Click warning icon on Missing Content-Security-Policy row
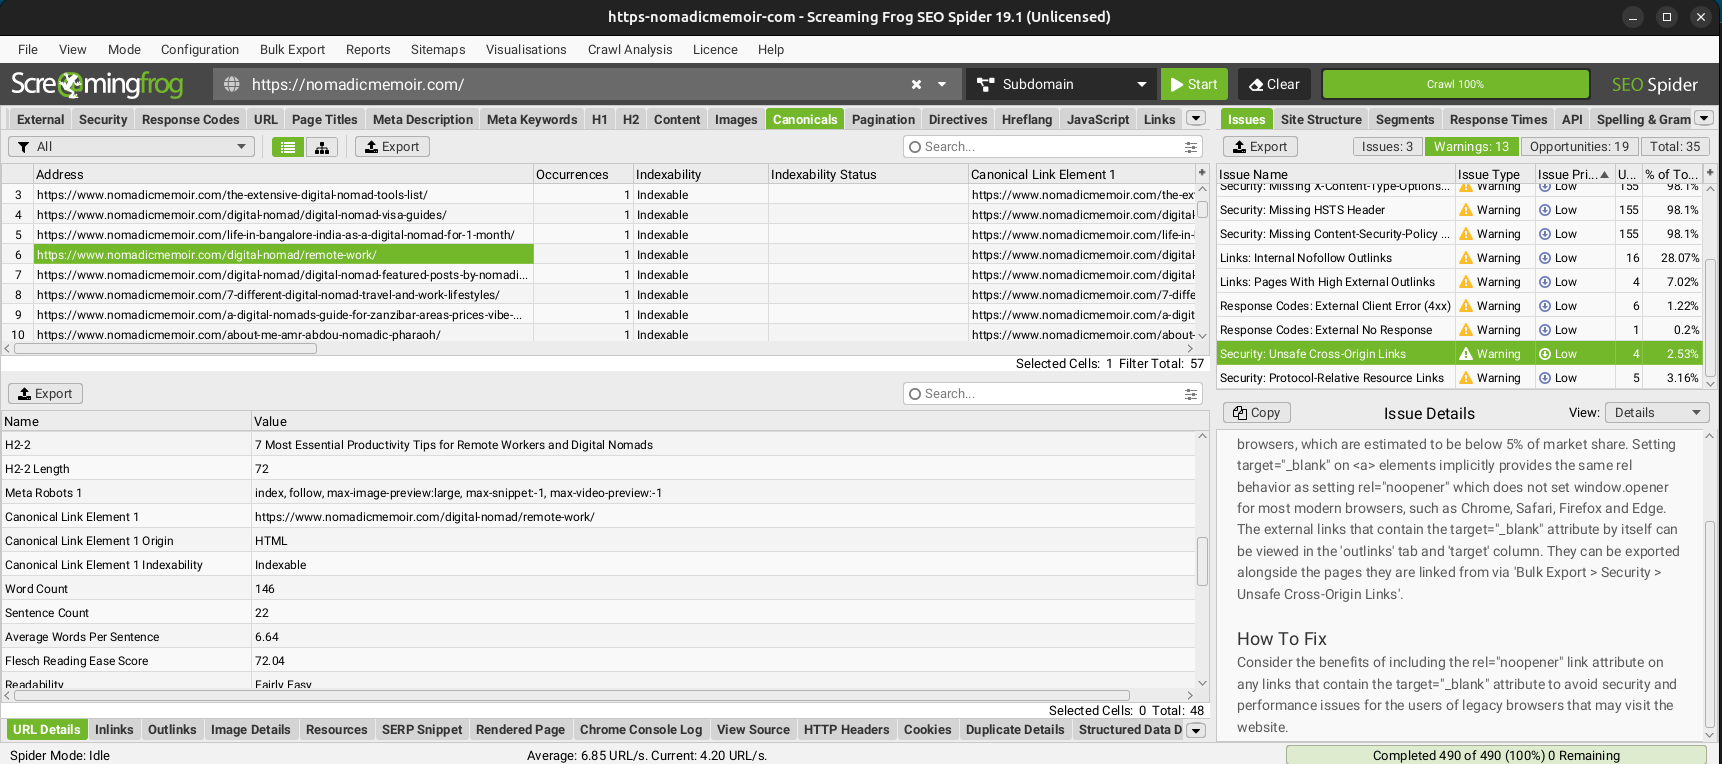This screenshot has width=1722, height=764. (1466, 234)
